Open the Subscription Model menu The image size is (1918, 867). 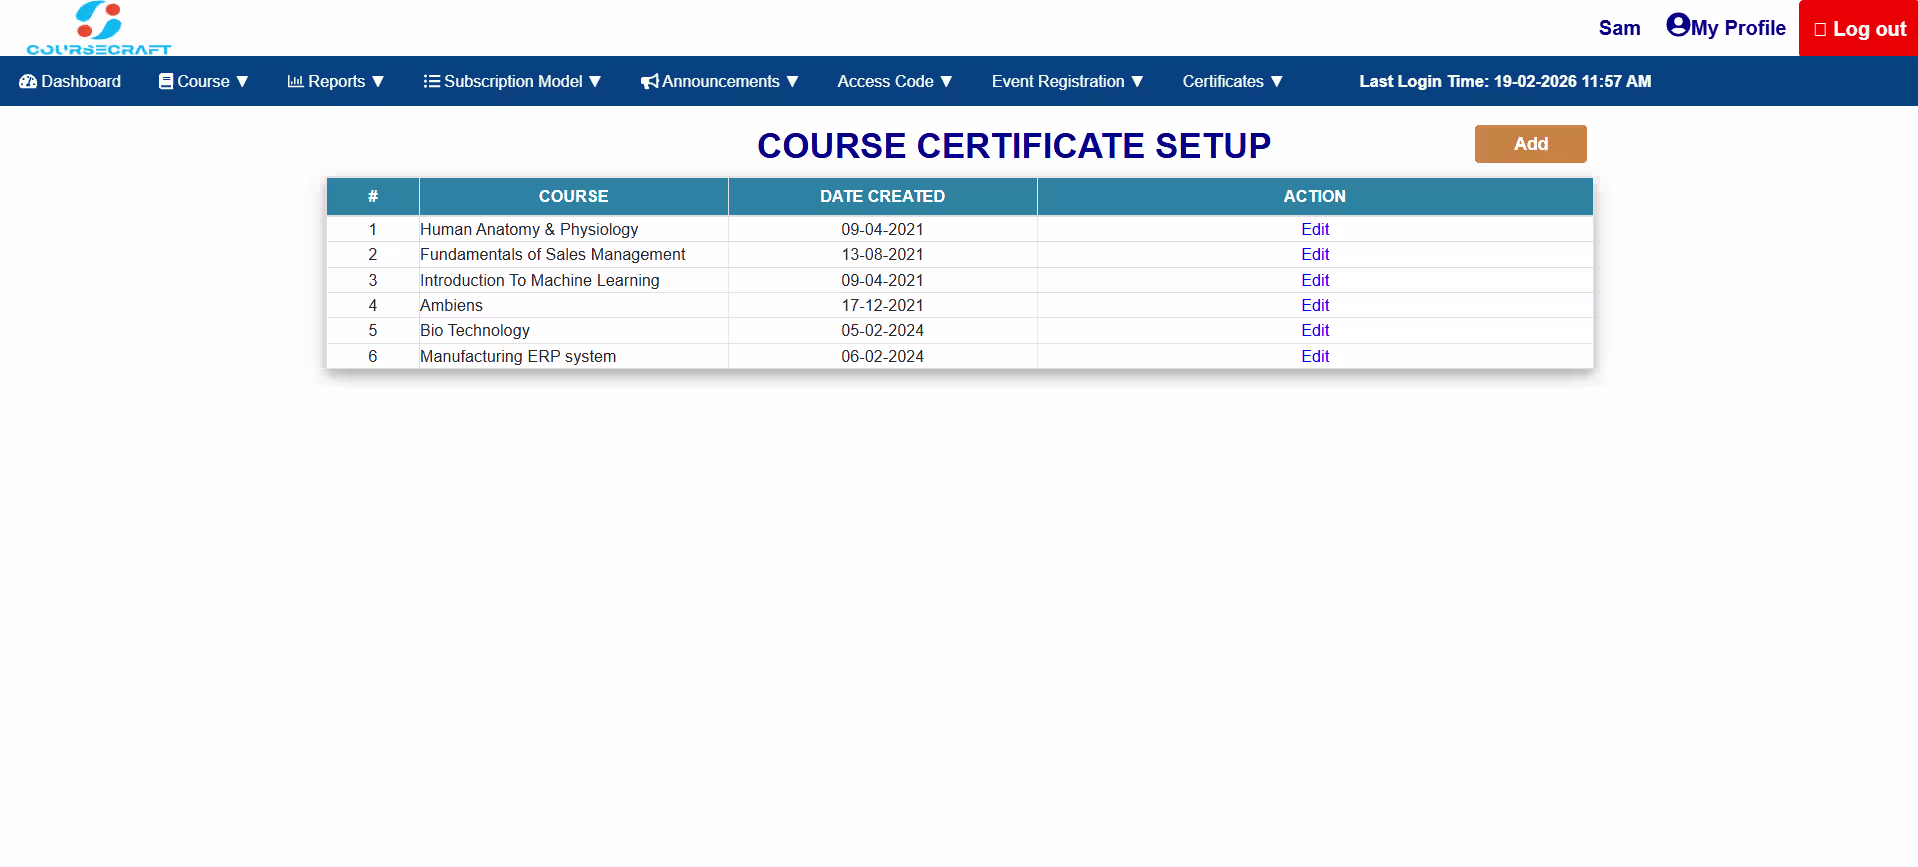[x=512, y=82]
